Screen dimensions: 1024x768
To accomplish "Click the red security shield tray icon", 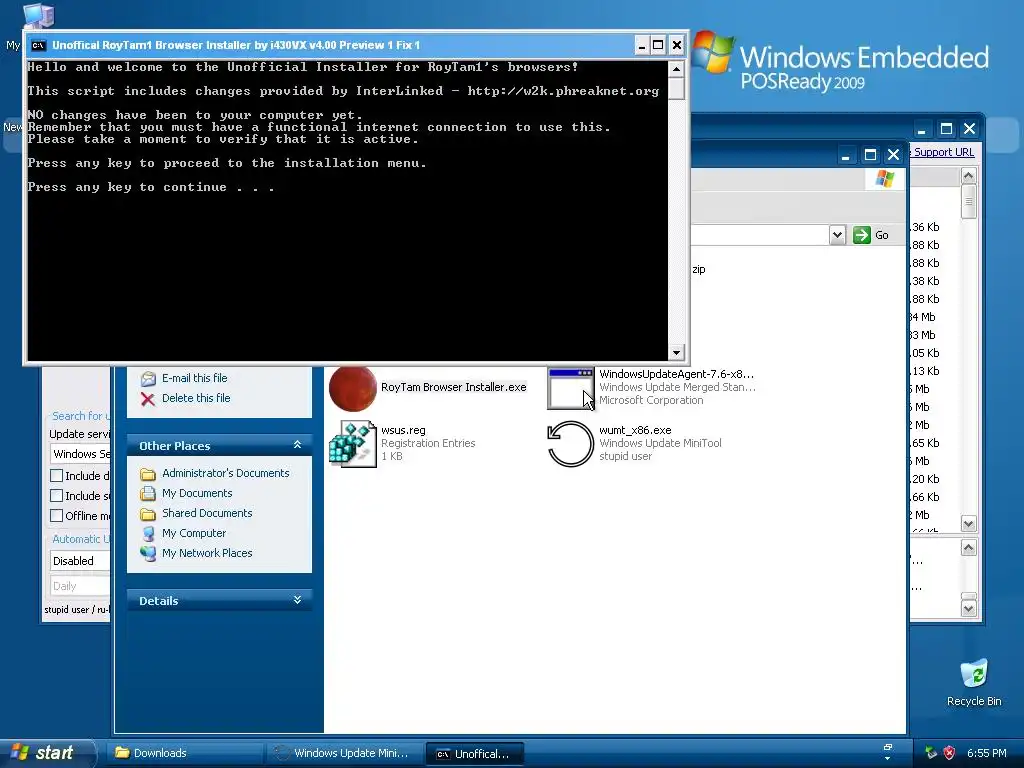I will coord(949,753).
